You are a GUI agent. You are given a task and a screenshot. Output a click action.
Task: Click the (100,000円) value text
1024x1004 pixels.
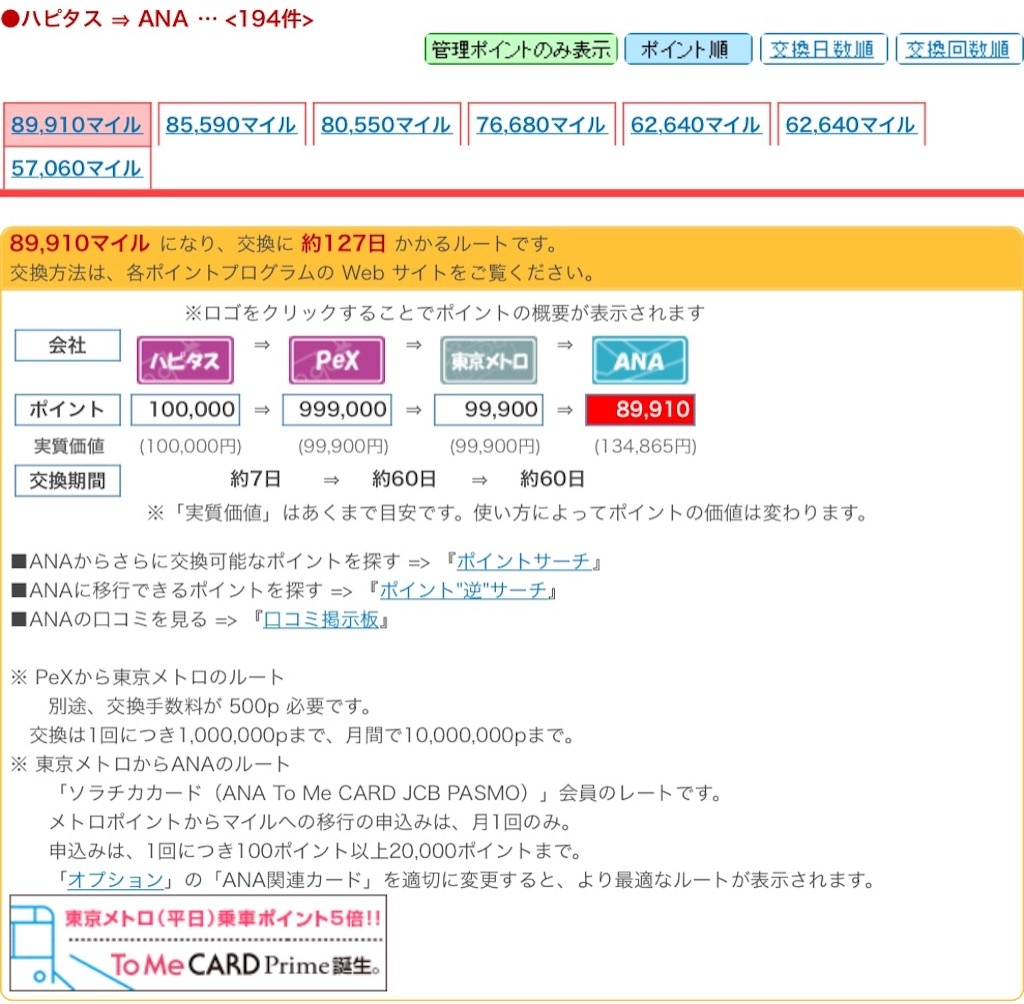click(x=190, y=446)
